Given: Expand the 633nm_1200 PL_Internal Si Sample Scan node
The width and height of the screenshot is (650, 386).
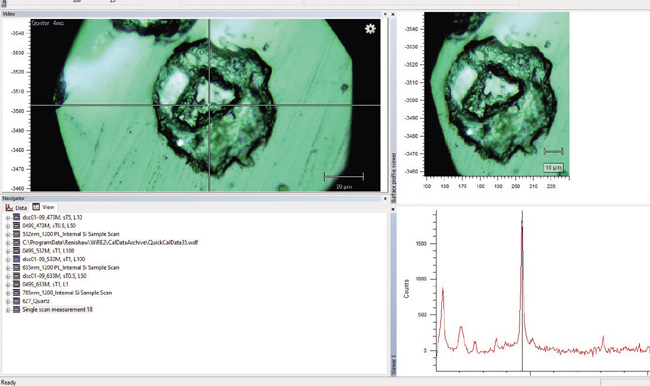Looking at the screenshot, I should pos(8,268).
